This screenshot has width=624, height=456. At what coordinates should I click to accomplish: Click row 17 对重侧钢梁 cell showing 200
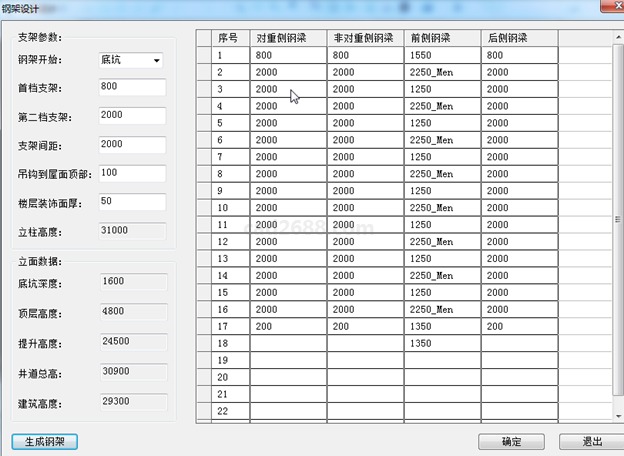pyautogui.click(x=288, y=326)
